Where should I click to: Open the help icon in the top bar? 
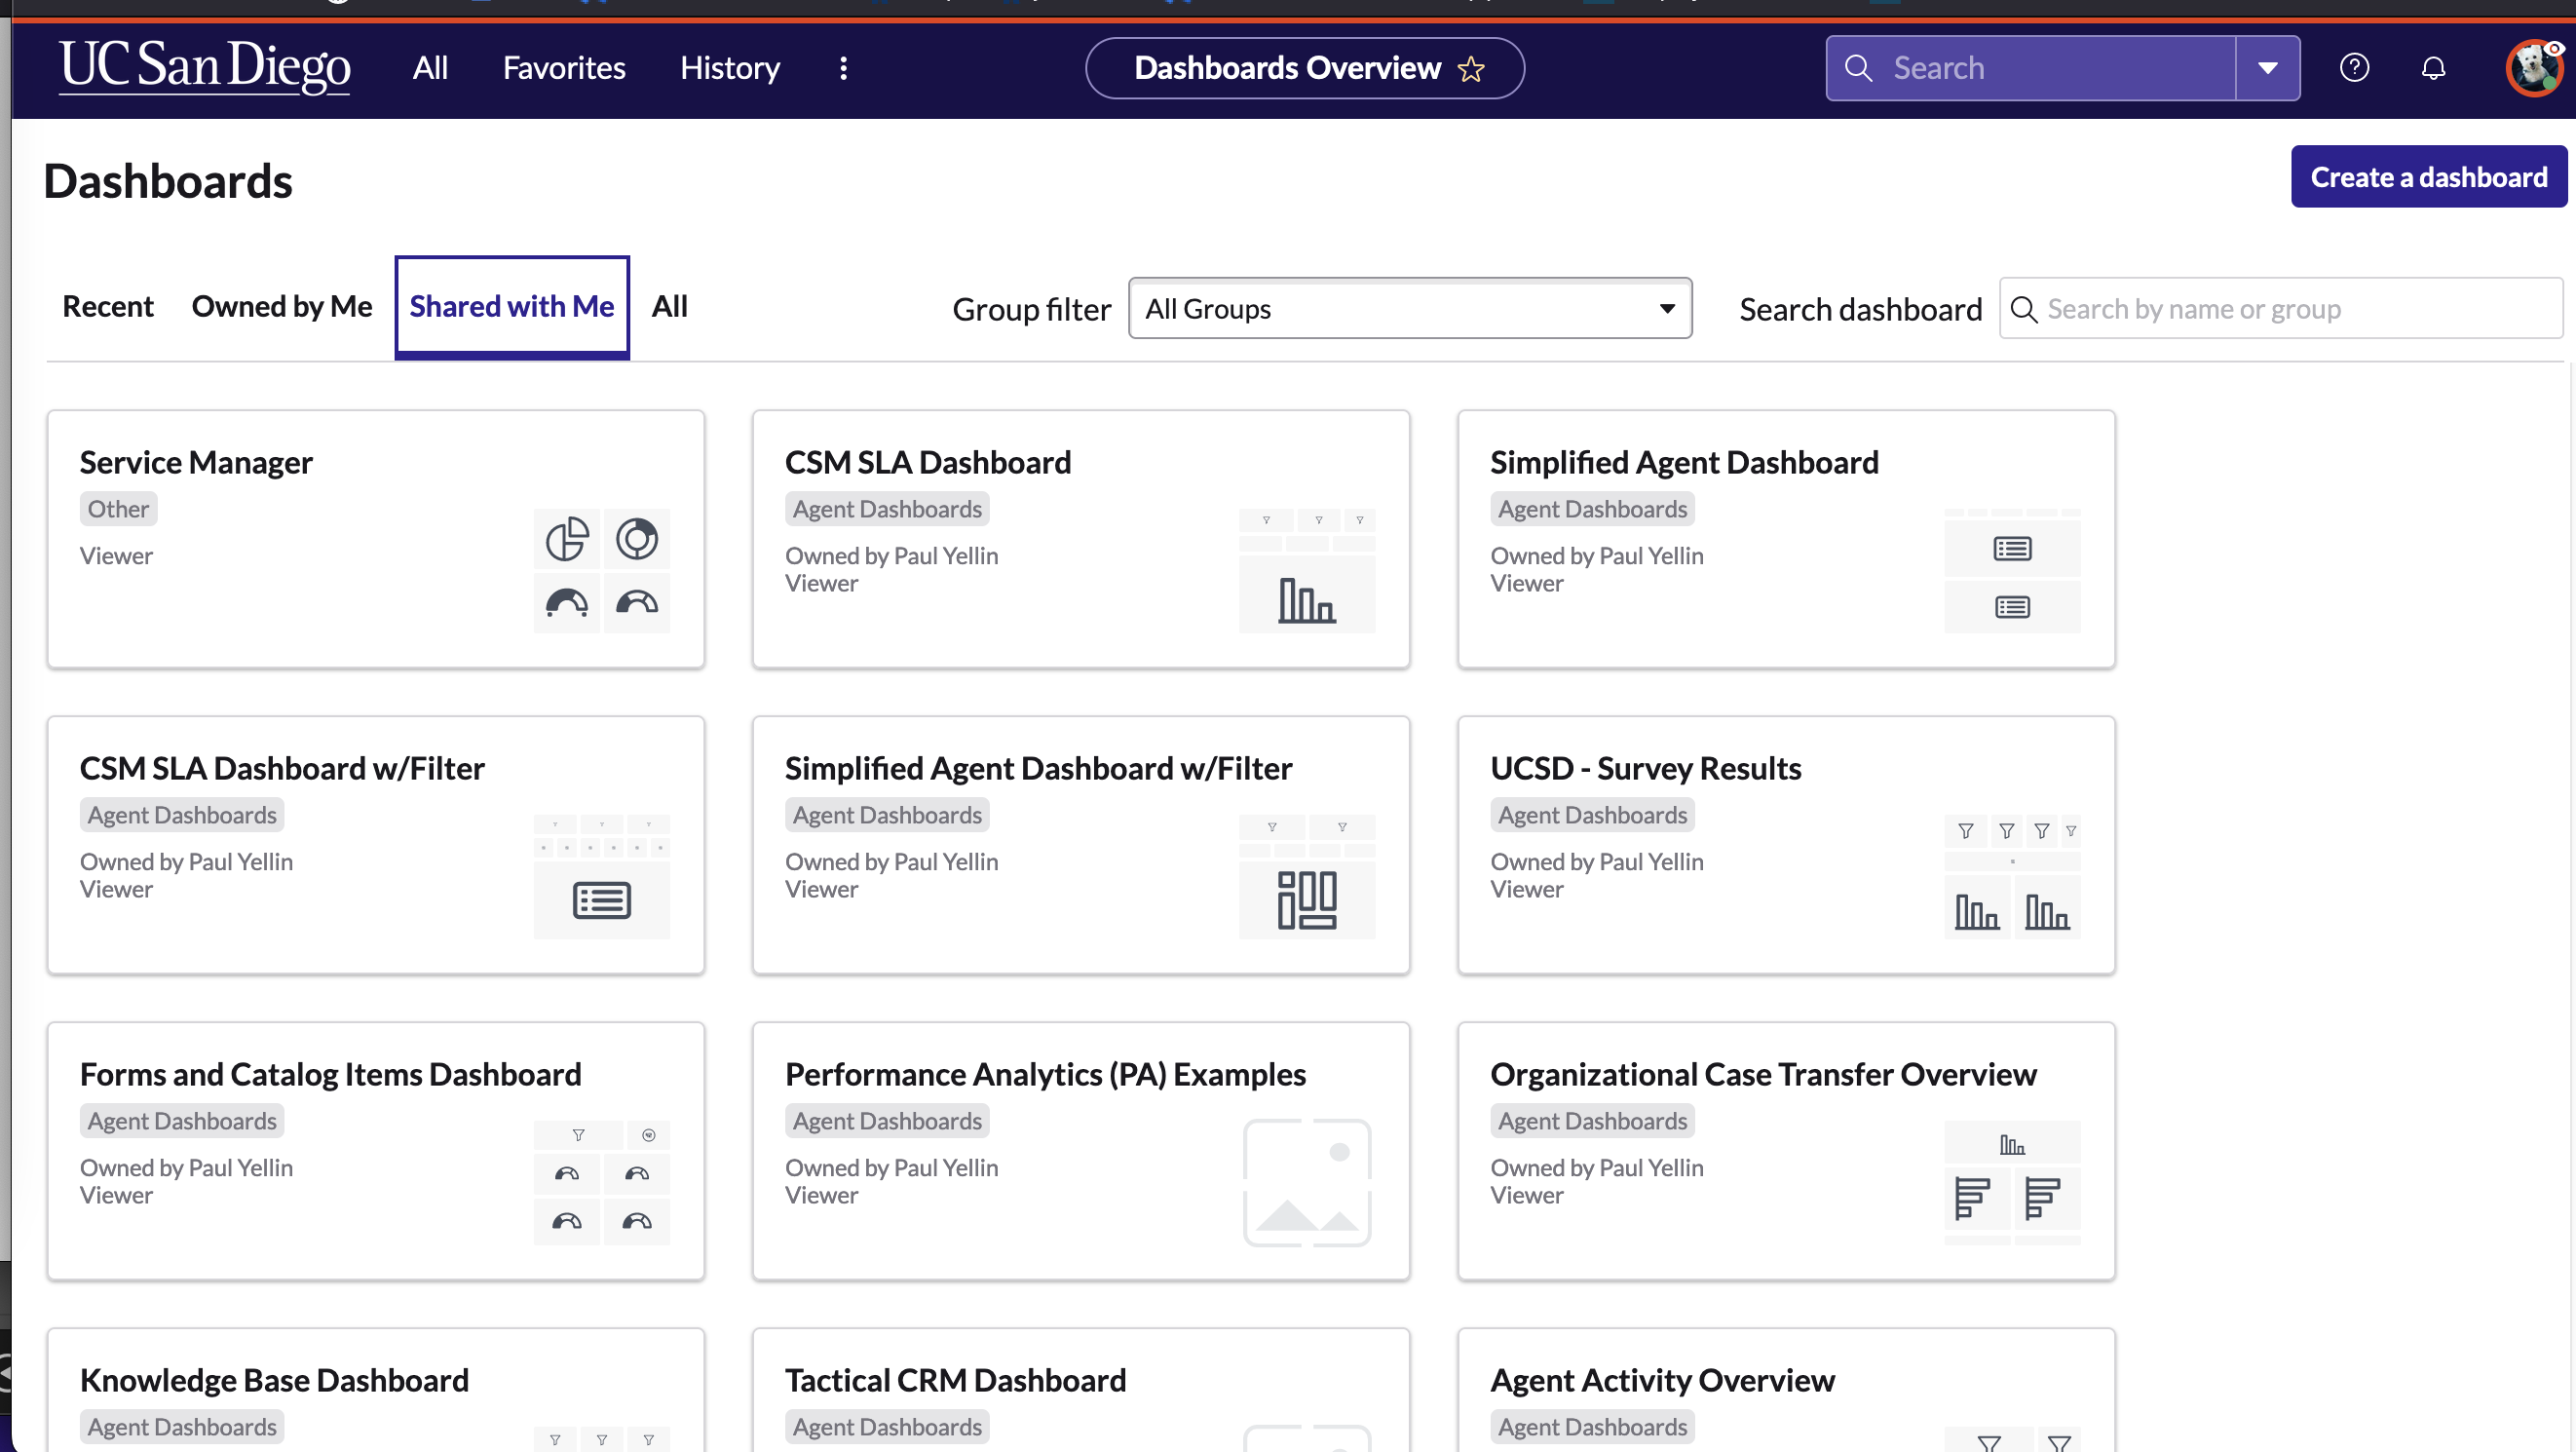click(2355, 67)
